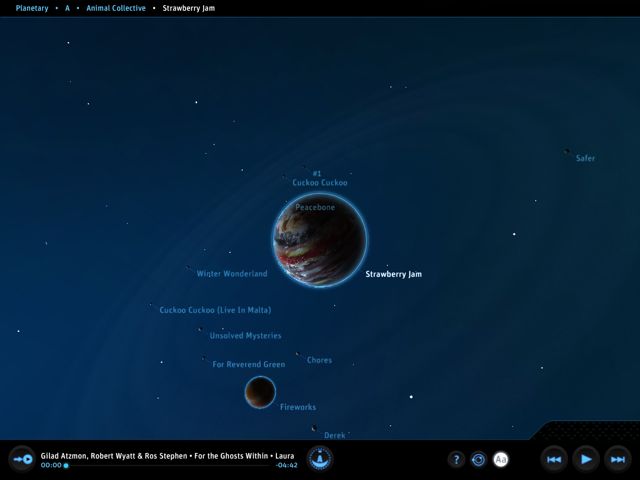Select Strawberry Jam breadcrumb

click(189, 8)
